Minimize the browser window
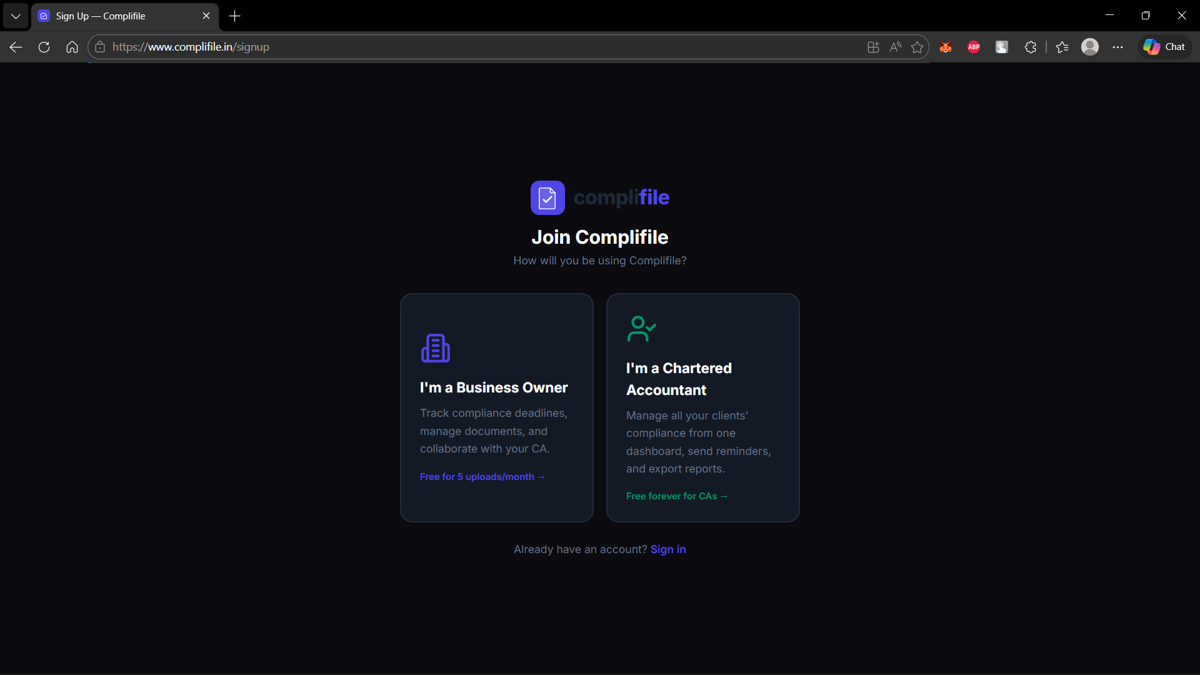The width and height of the screenshot is (1200, 675). pos(1109,15)
